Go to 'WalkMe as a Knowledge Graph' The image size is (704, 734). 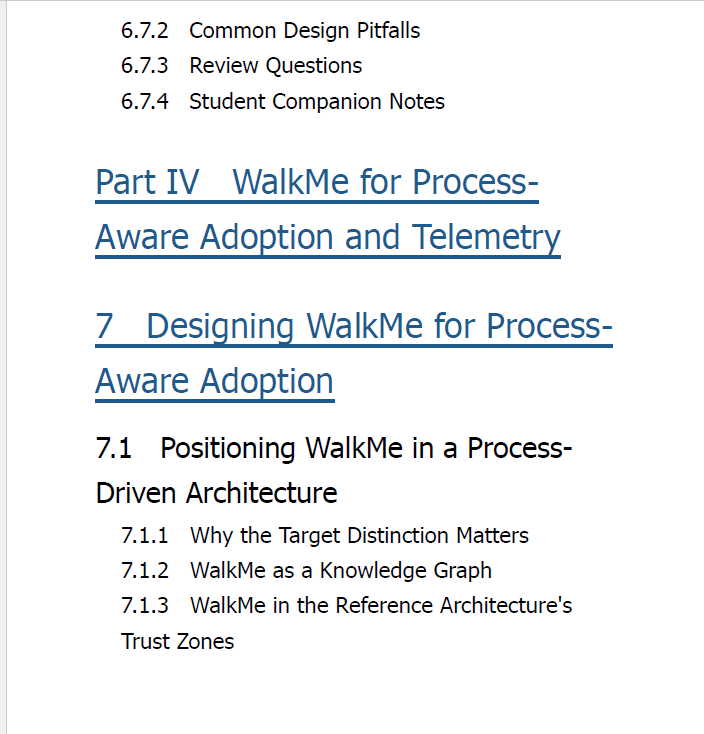(x=341, y=571)
